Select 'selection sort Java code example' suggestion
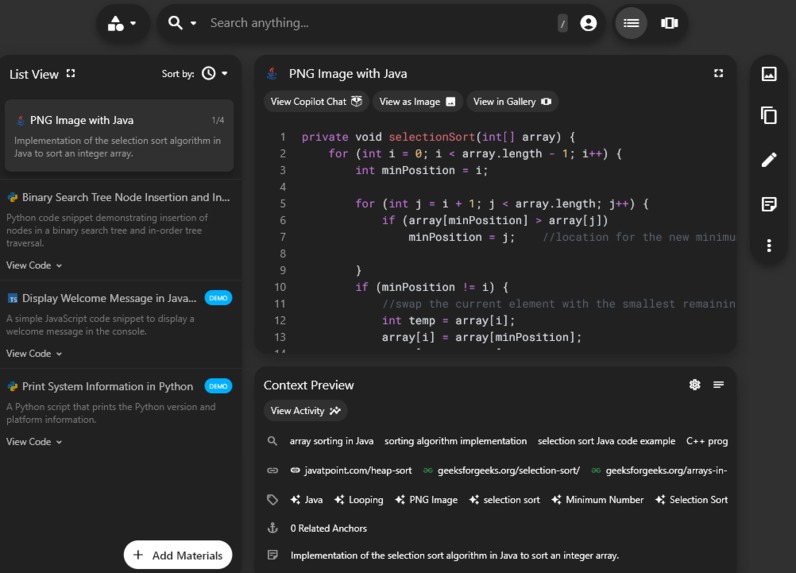 (606, 441)
